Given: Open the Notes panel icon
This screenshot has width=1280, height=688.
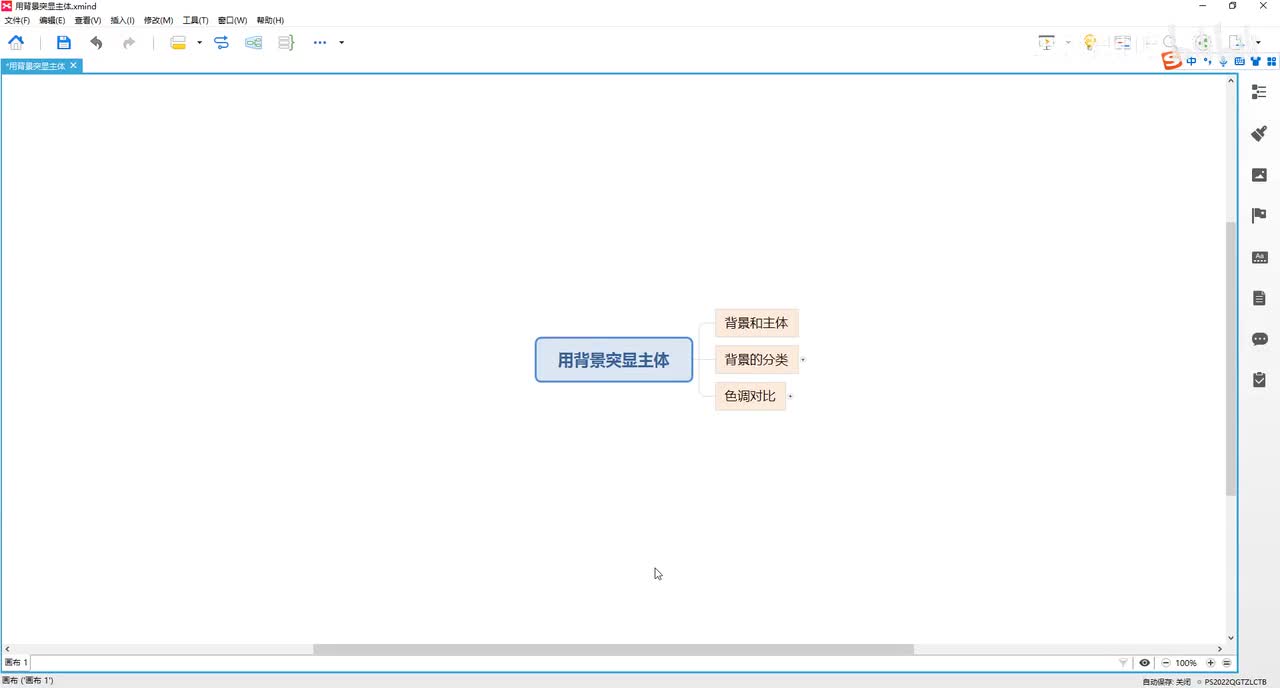Looking at the screenshot, I should tap(1259, 298).
